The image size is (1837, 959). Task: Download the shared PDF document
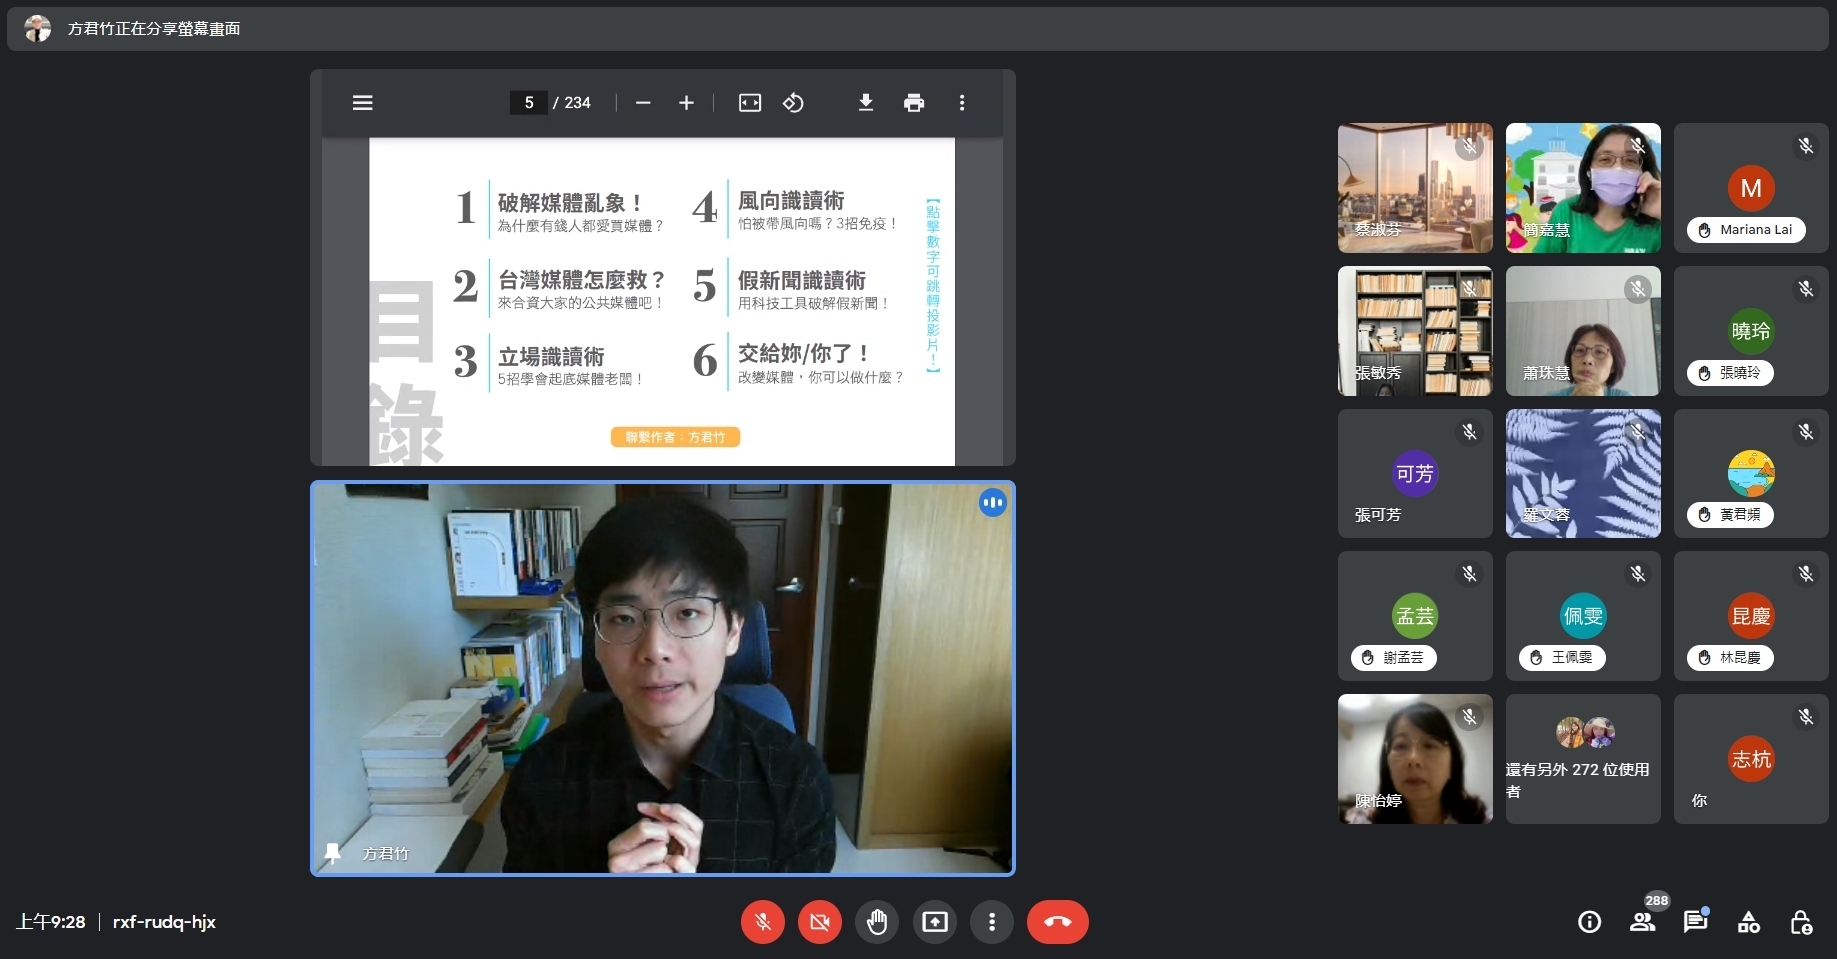pyautogui.click(x=866, y=103)
